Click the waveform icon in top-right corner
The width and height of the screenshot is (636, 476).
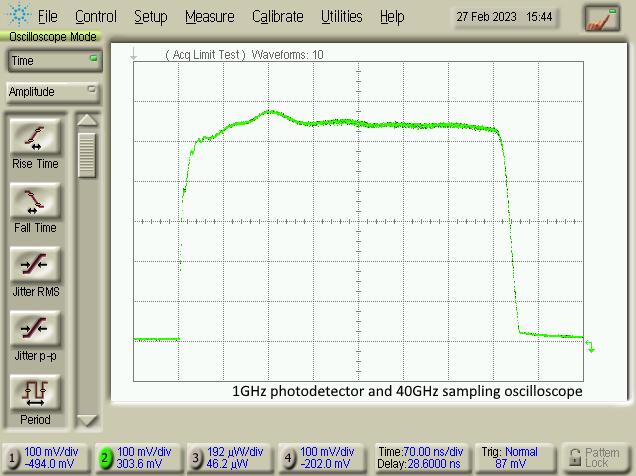[x=602, y=17]
